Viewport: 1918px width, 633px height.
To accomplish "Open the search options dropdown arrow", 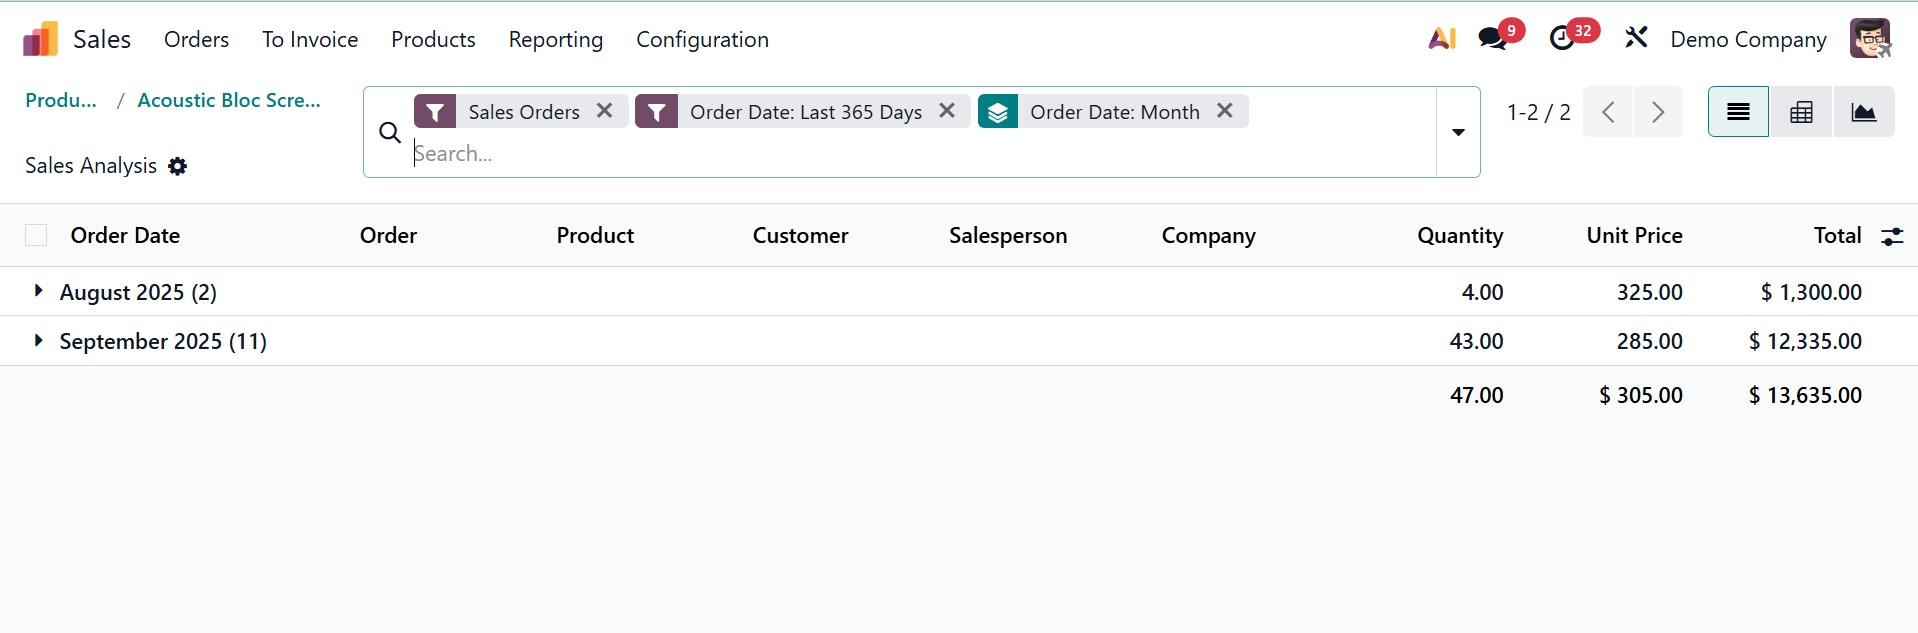I will [1458, 132].
